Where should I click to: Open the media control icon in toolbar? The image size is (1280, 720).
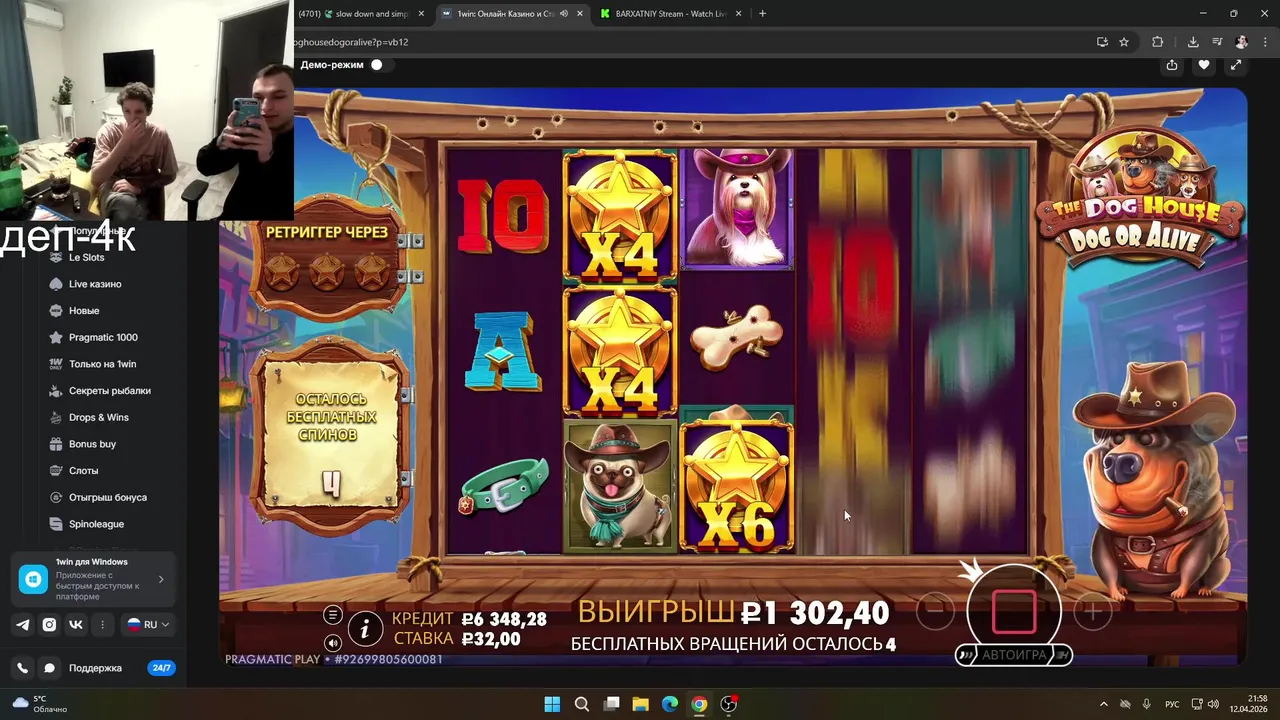[1217, 42]
